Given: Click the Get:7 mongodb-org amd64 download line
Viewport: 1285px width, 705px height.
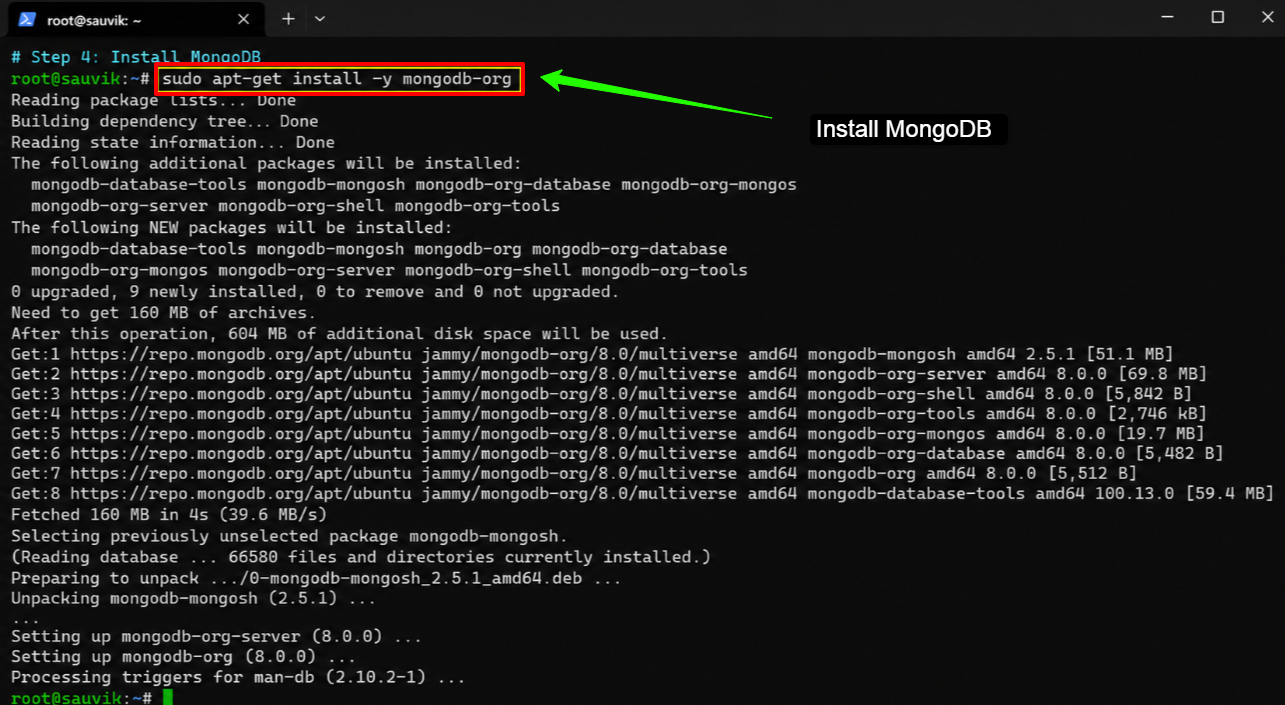Looking at the screenshot, I should [573, 473].
